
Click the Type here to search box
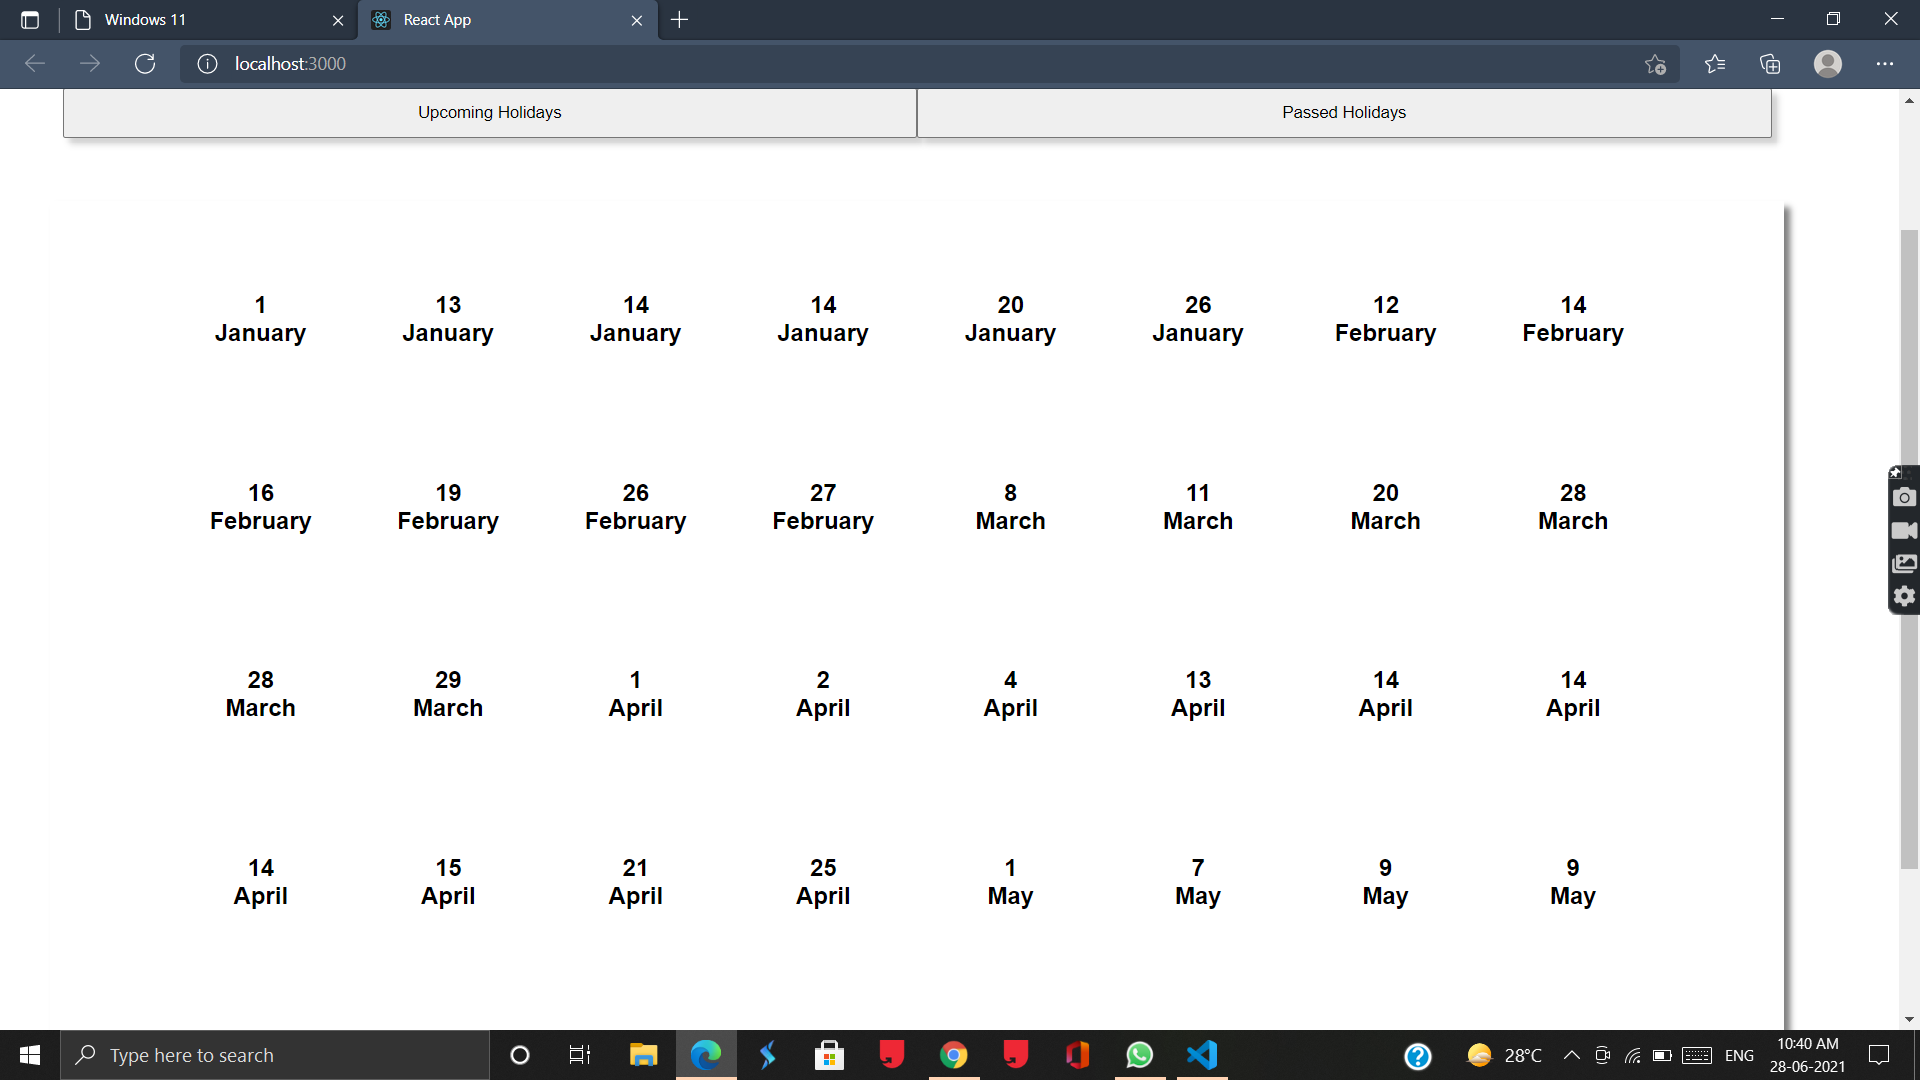coord(275,1055)
